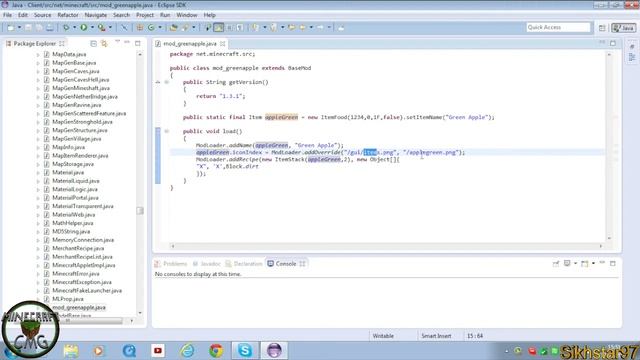Open the Window menu
This screenshot has width=640, height=360.
coord(187,15)
